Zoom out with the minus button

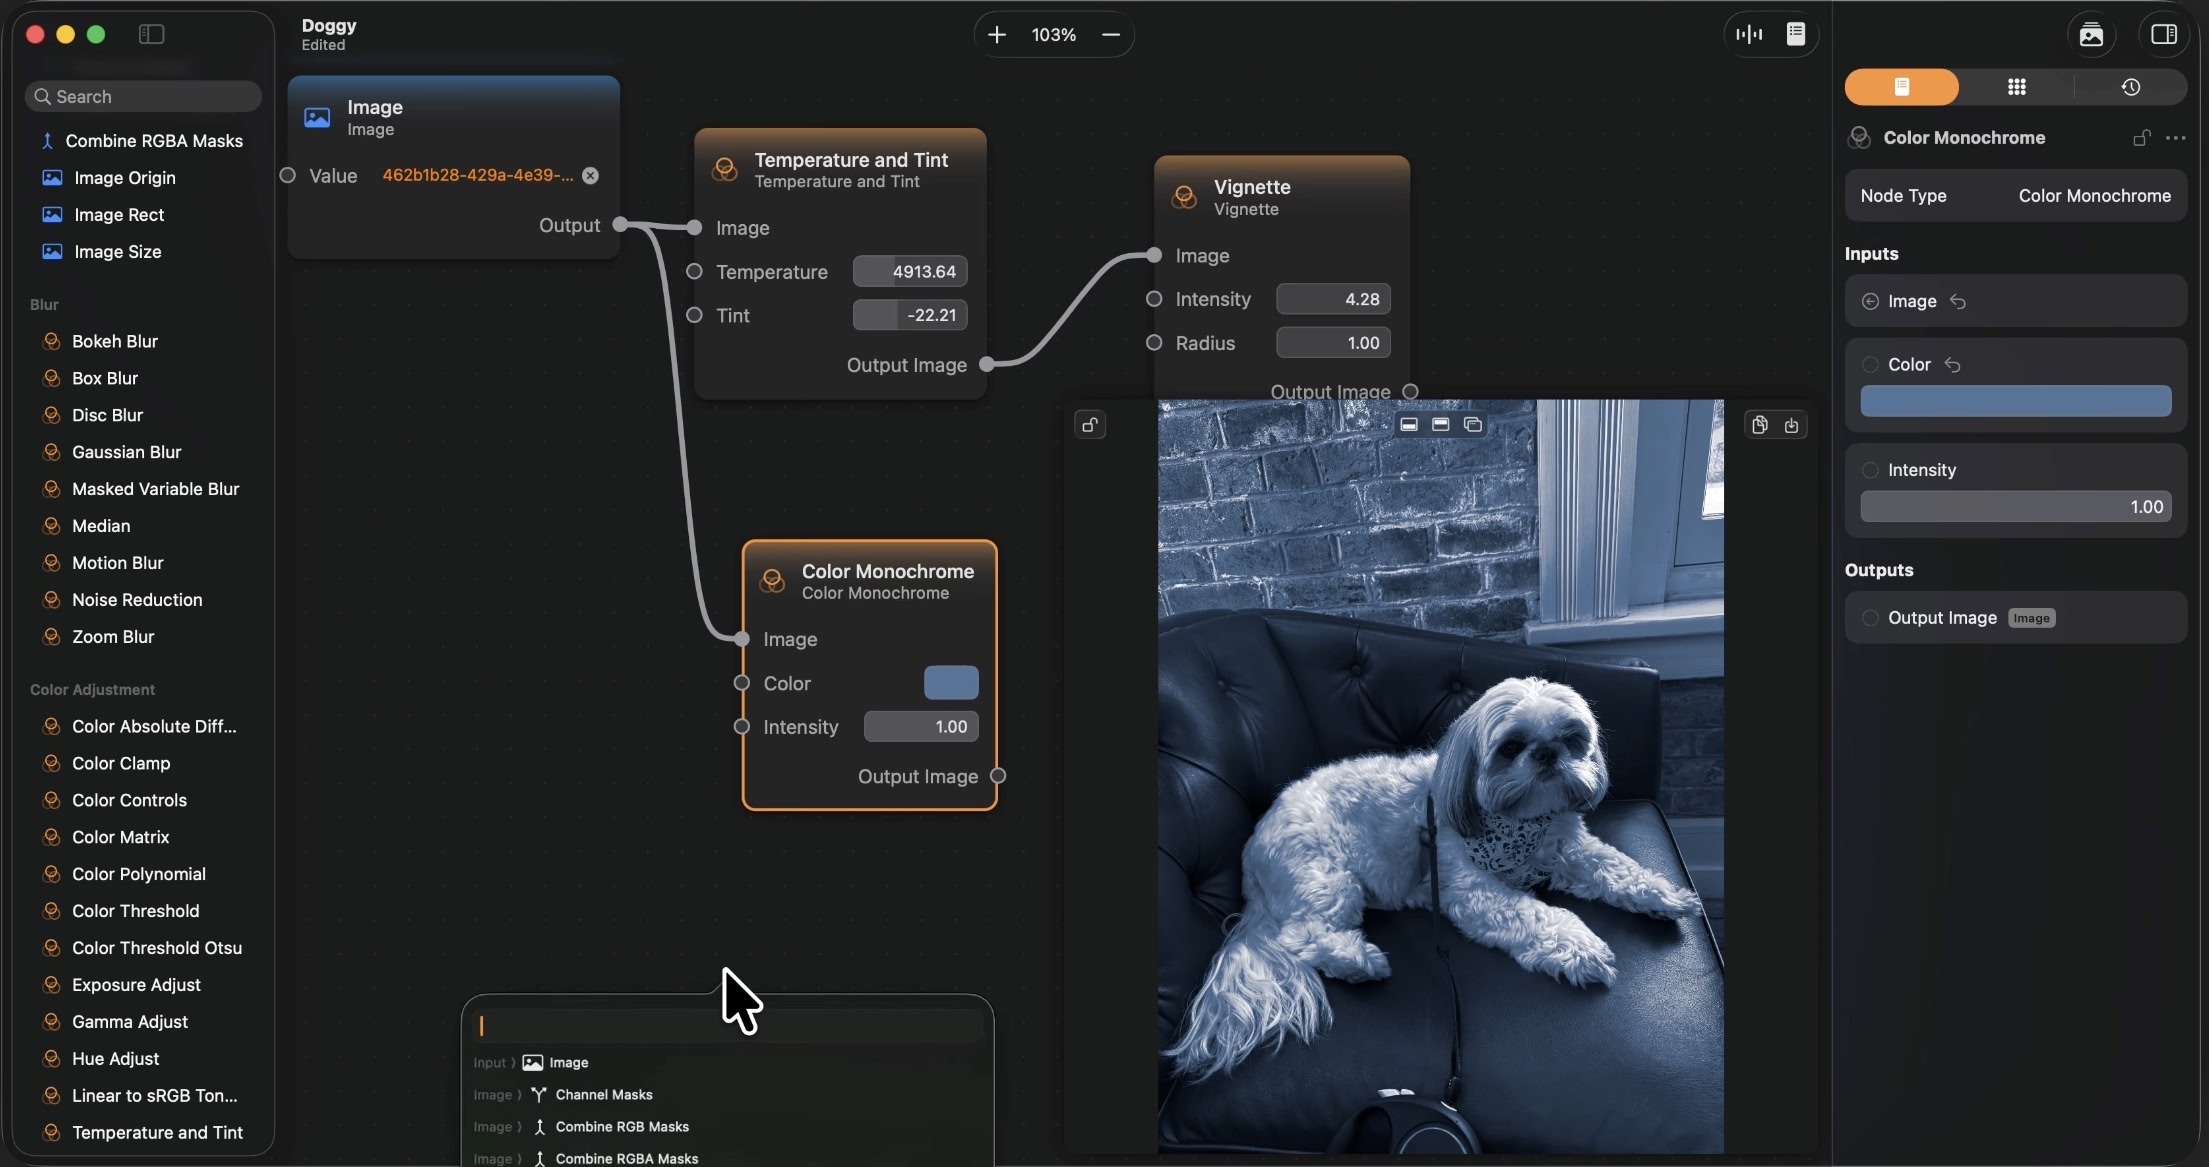click(x=1111, y=35)
